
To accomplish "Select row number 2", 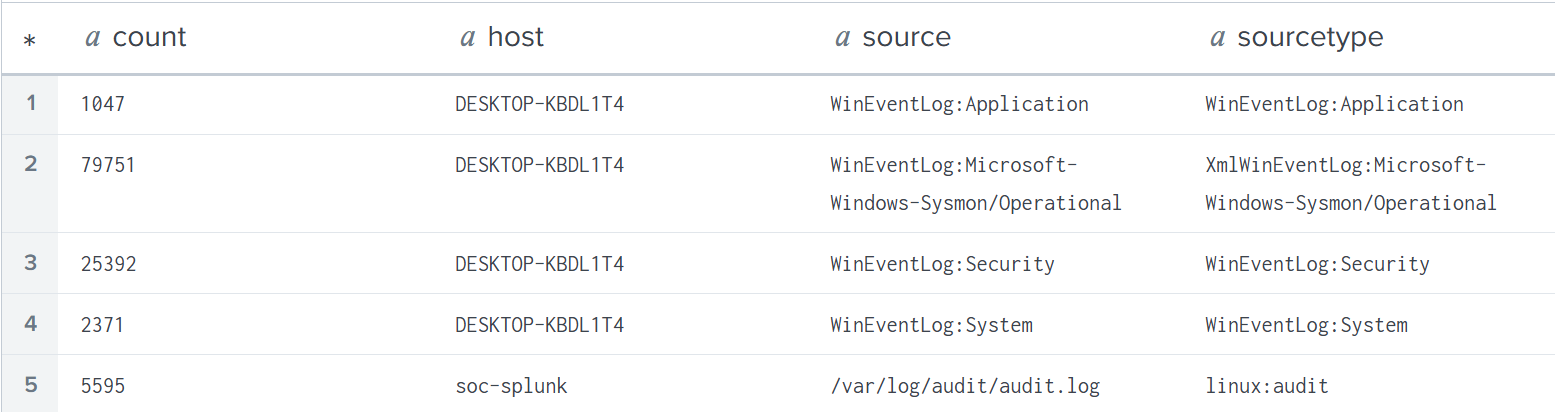I will point(31,164).
